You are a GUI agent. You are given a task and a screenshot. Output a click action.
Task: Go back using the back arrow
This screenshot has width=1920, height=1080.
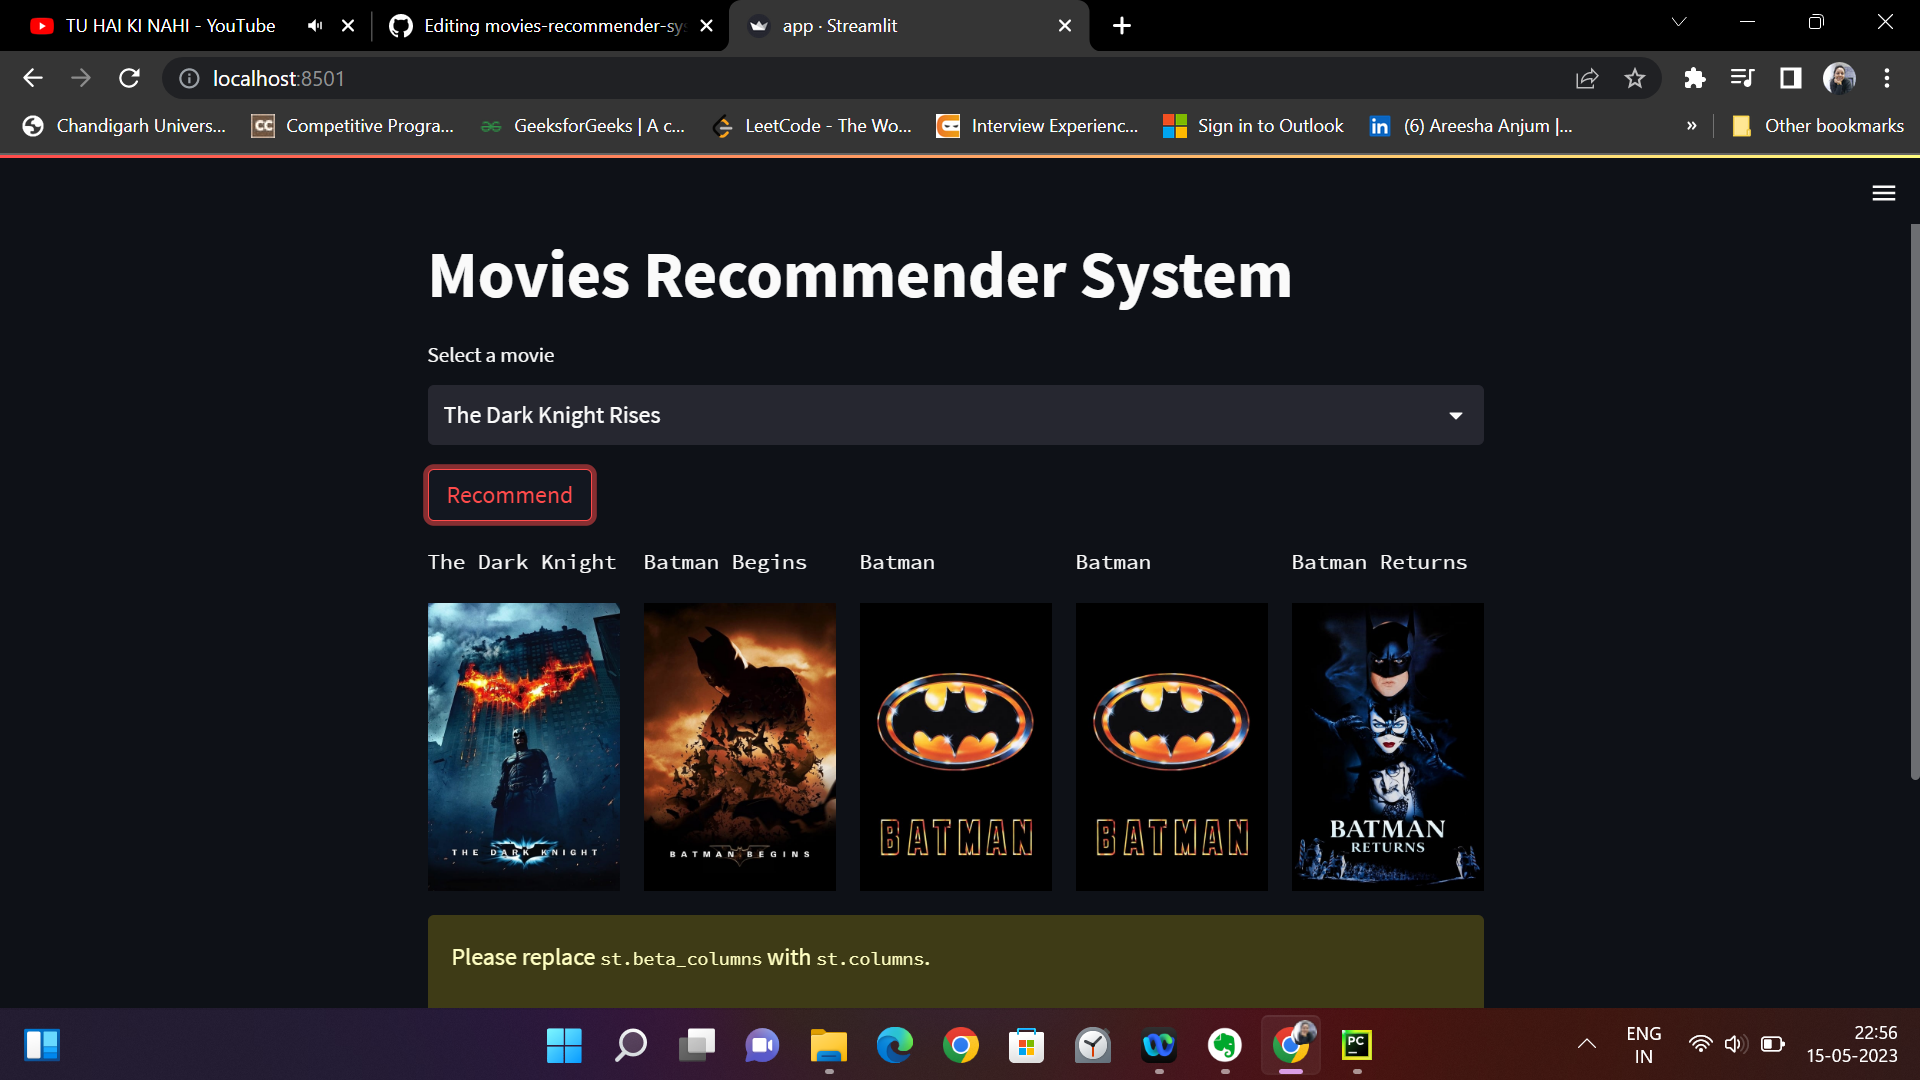[x=33, y=78]
